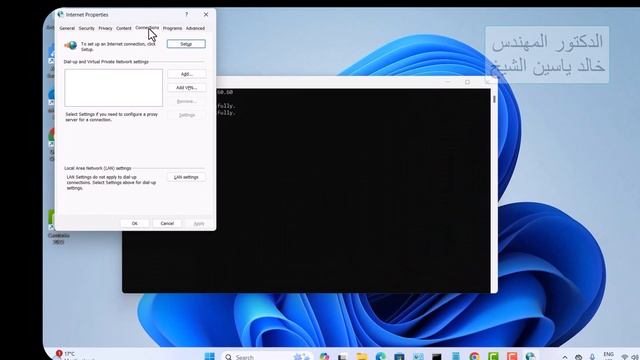Open Microsoft Edge from the taskbar
The width and height of the screenshot is (640, 360).
381,356
